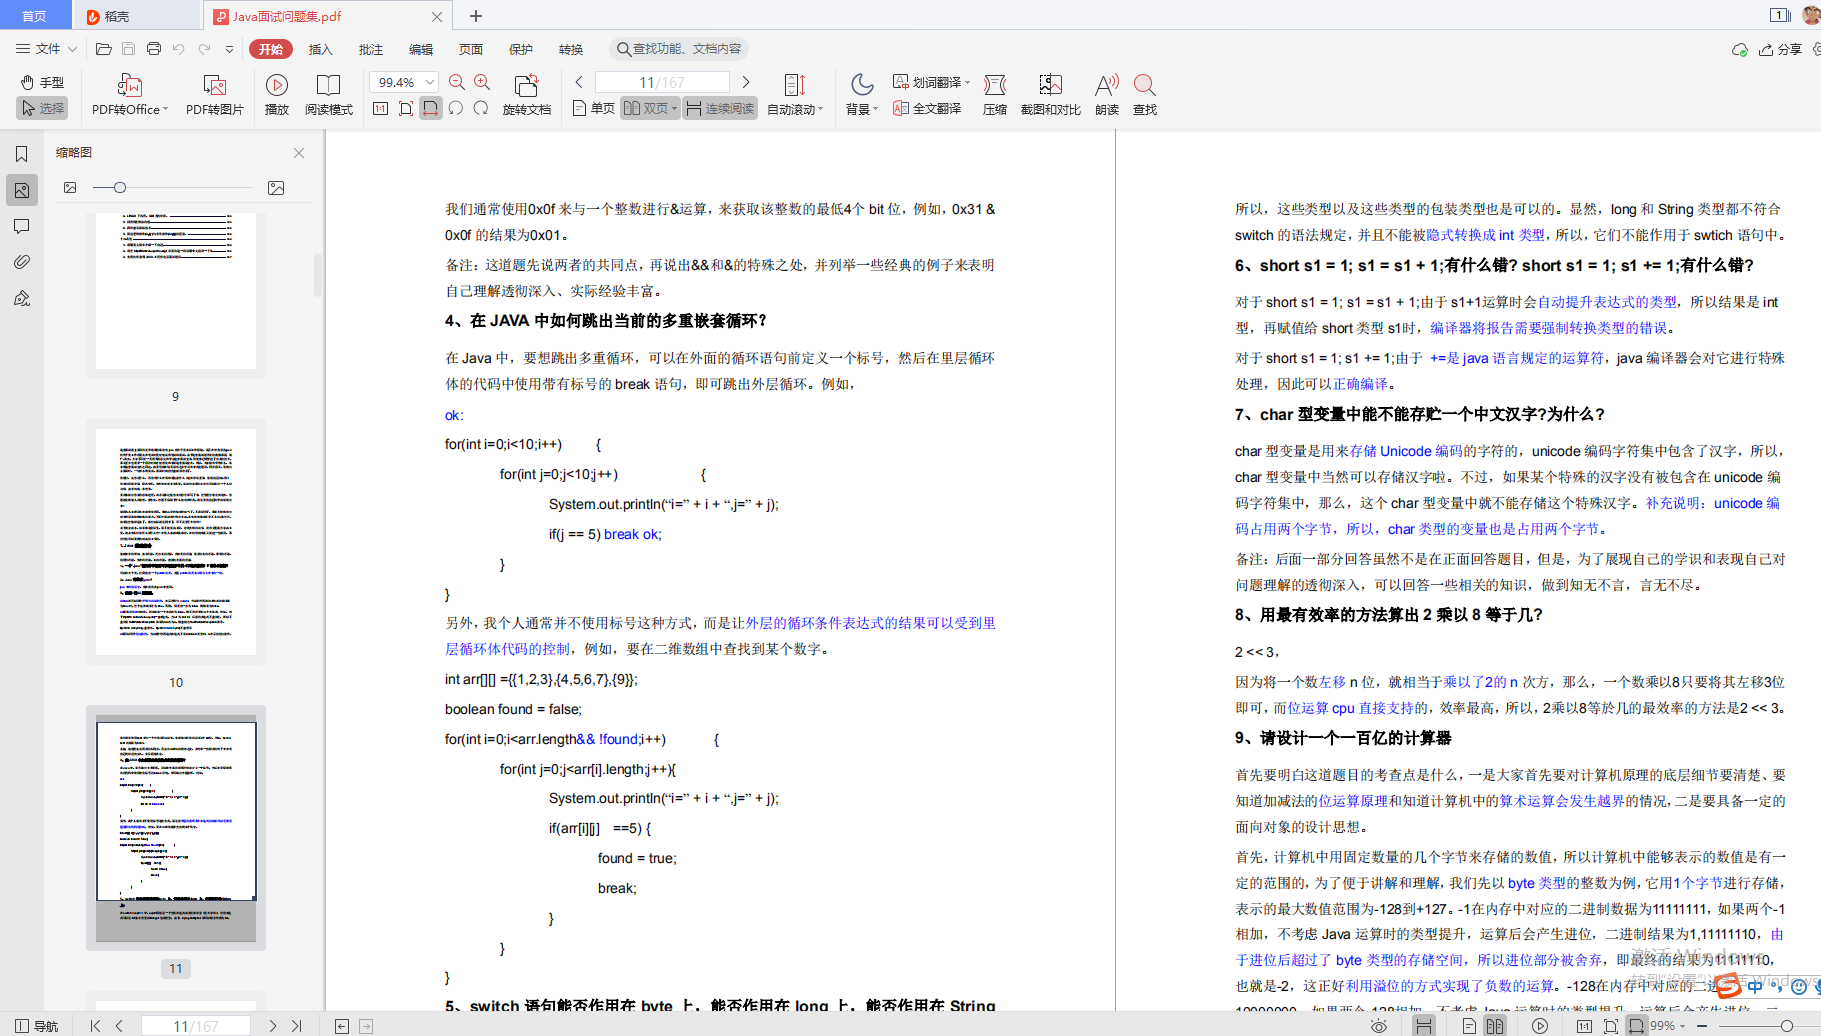Click 查找 find tool
The height and width of the screenshot is (1036, 1821).
click(1145, 95)
